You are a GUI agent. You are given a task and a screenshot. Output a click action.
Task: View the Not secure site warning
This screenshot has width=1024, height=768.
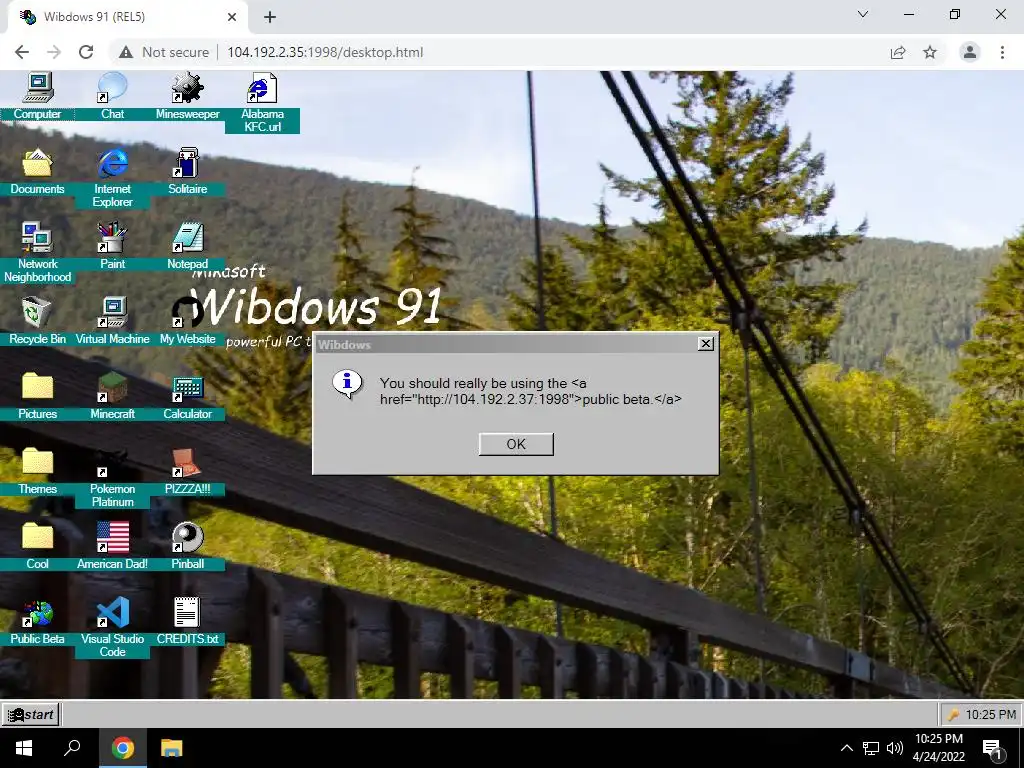click(164, 52)
